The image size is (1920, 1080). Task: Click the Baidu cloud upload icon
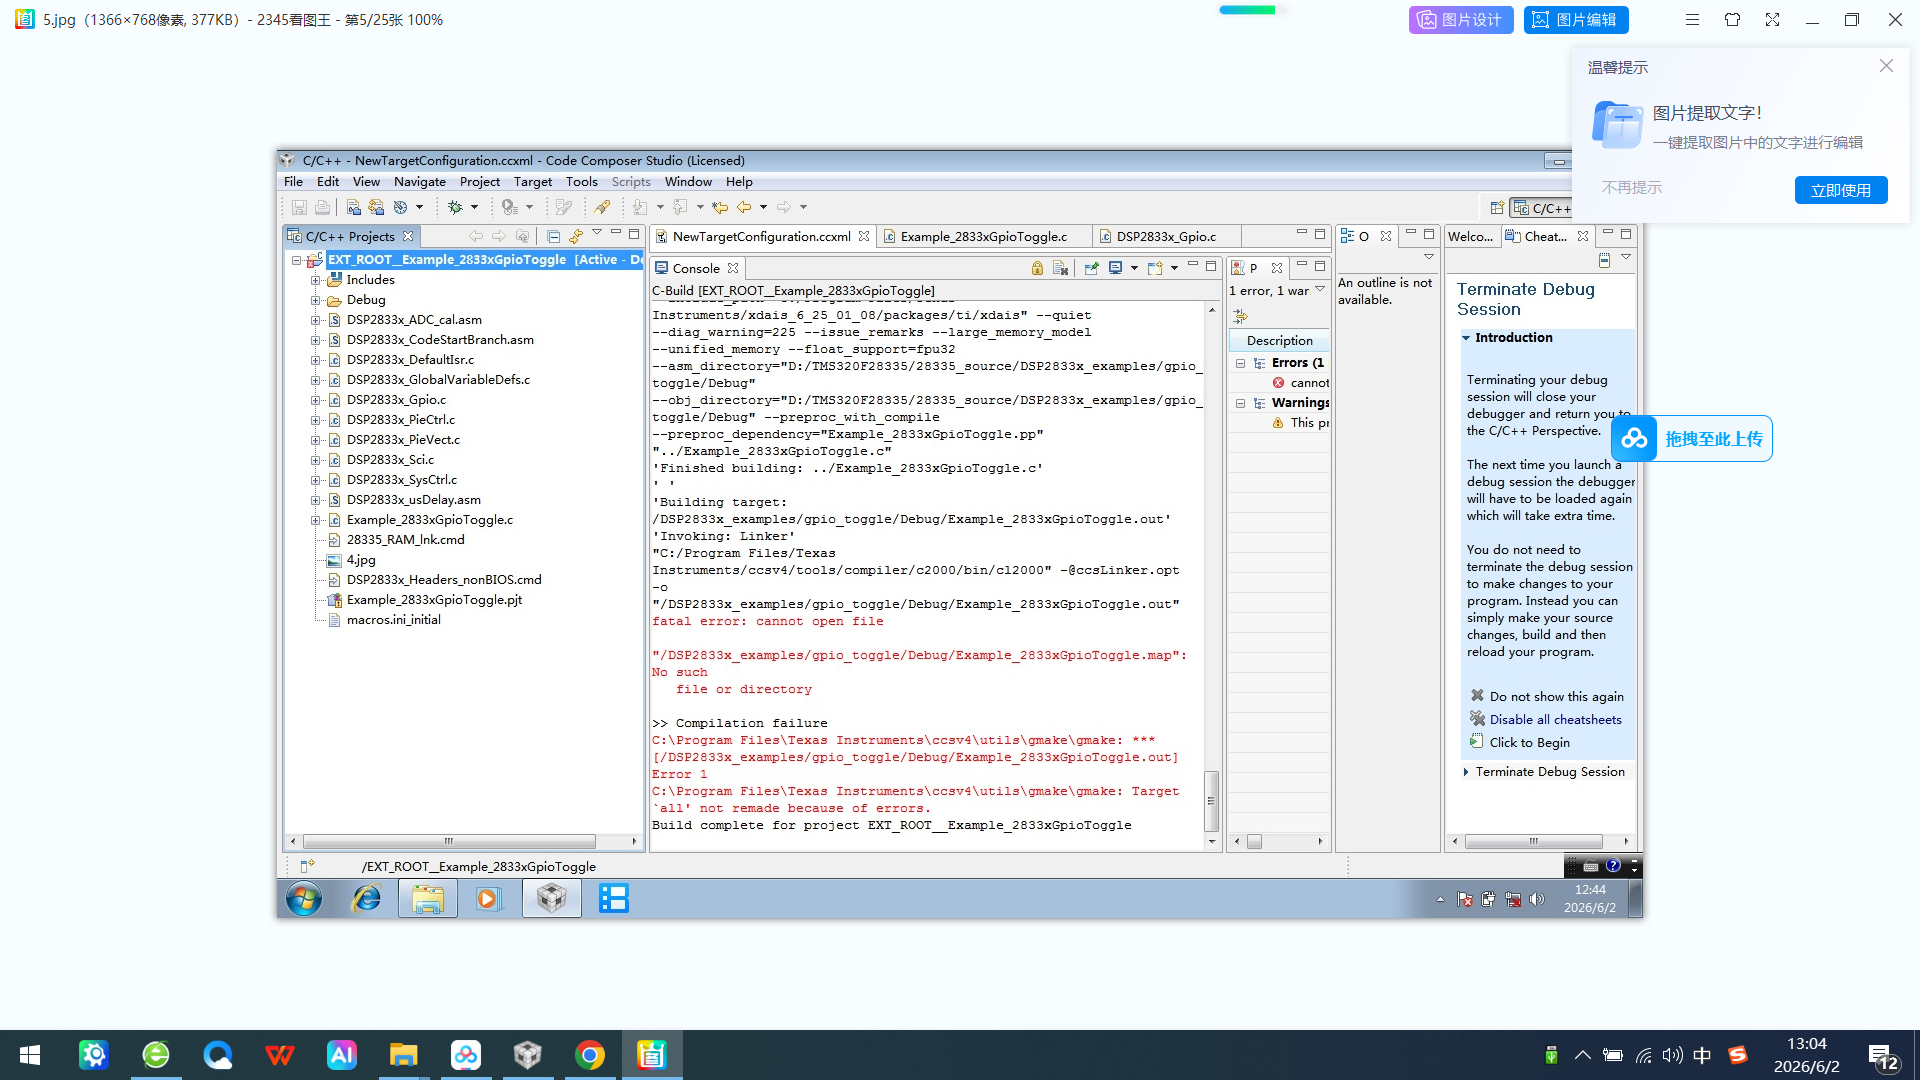tap(1634, 438)
